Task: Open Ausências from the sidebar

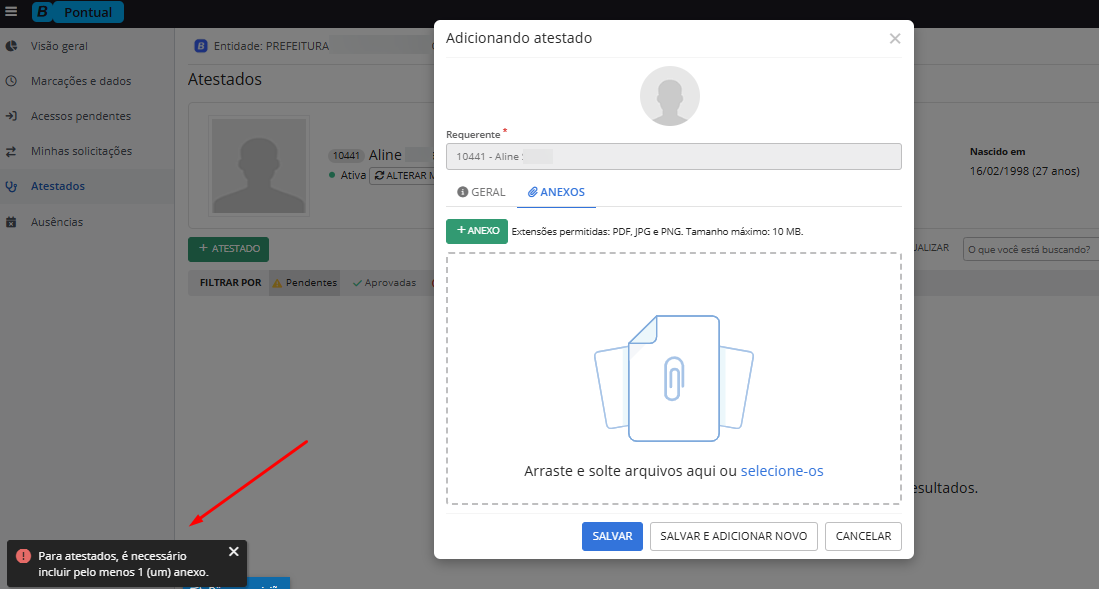Action: coord(57,222)
